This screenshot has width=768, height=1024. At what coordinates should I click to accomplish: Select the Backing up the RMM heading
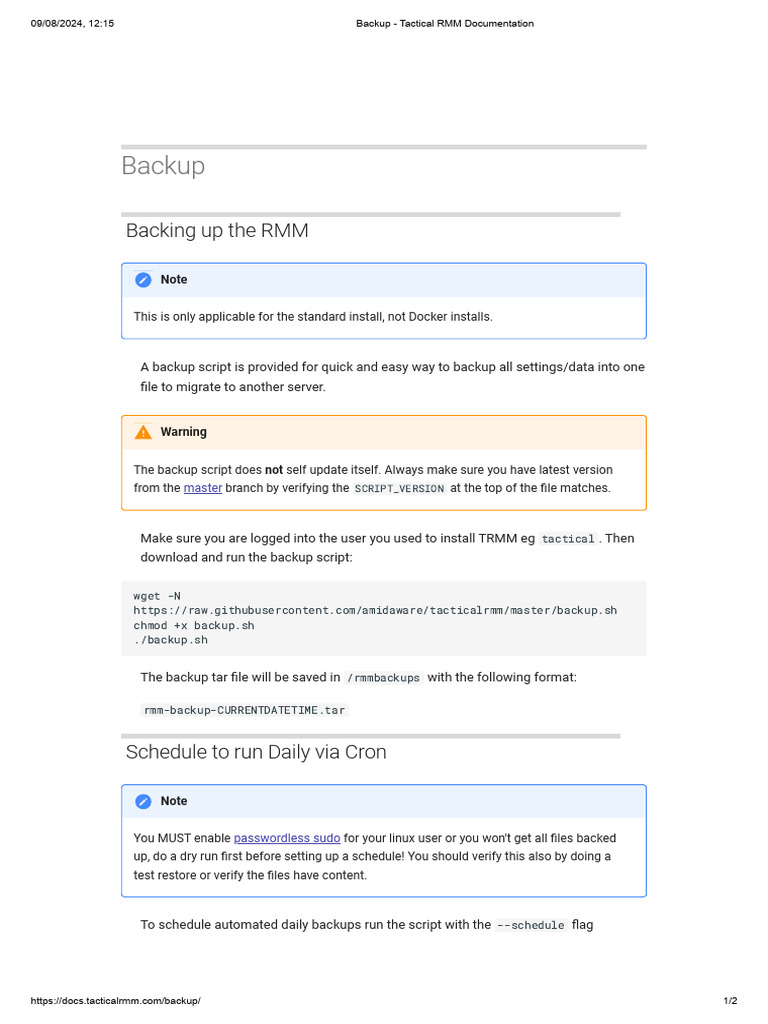217,231
